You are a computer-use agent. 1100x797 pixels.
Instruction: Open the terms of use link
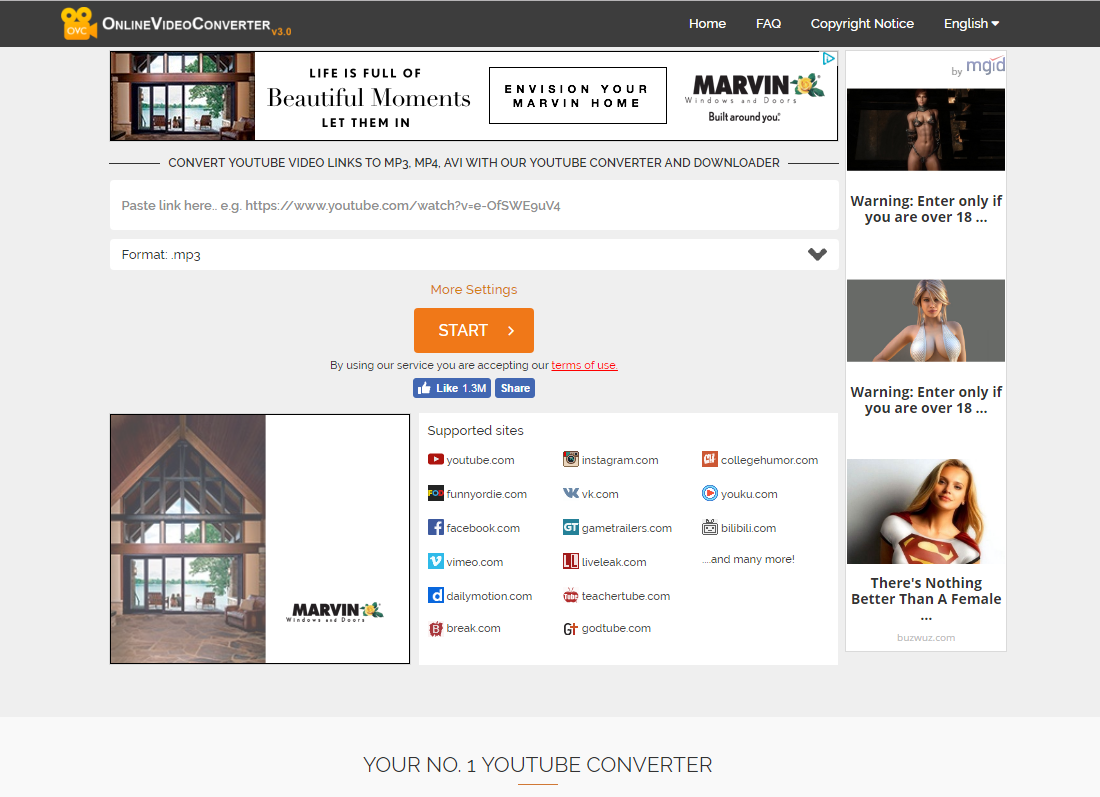click(584, 366)
